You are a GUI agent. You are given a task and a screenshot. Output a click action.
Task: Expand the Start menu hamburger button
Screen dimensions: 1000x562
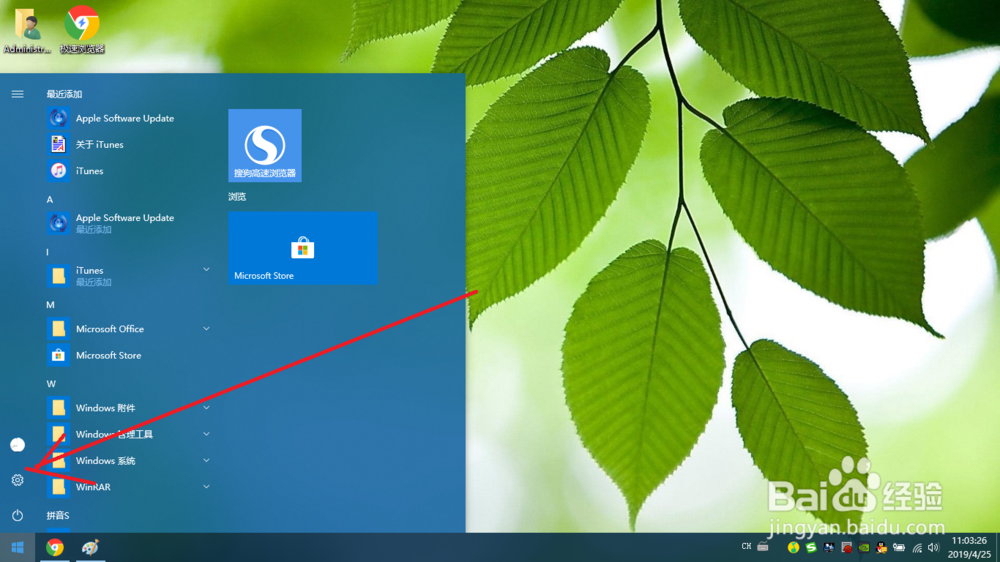click(x=17, y=94)
